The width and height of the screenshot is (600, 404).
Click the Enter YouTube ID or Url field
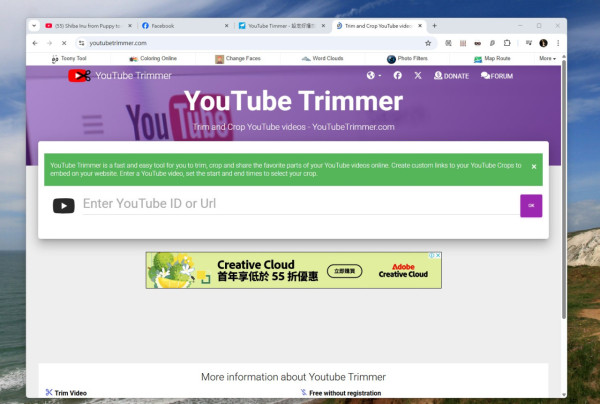(301, 204)
